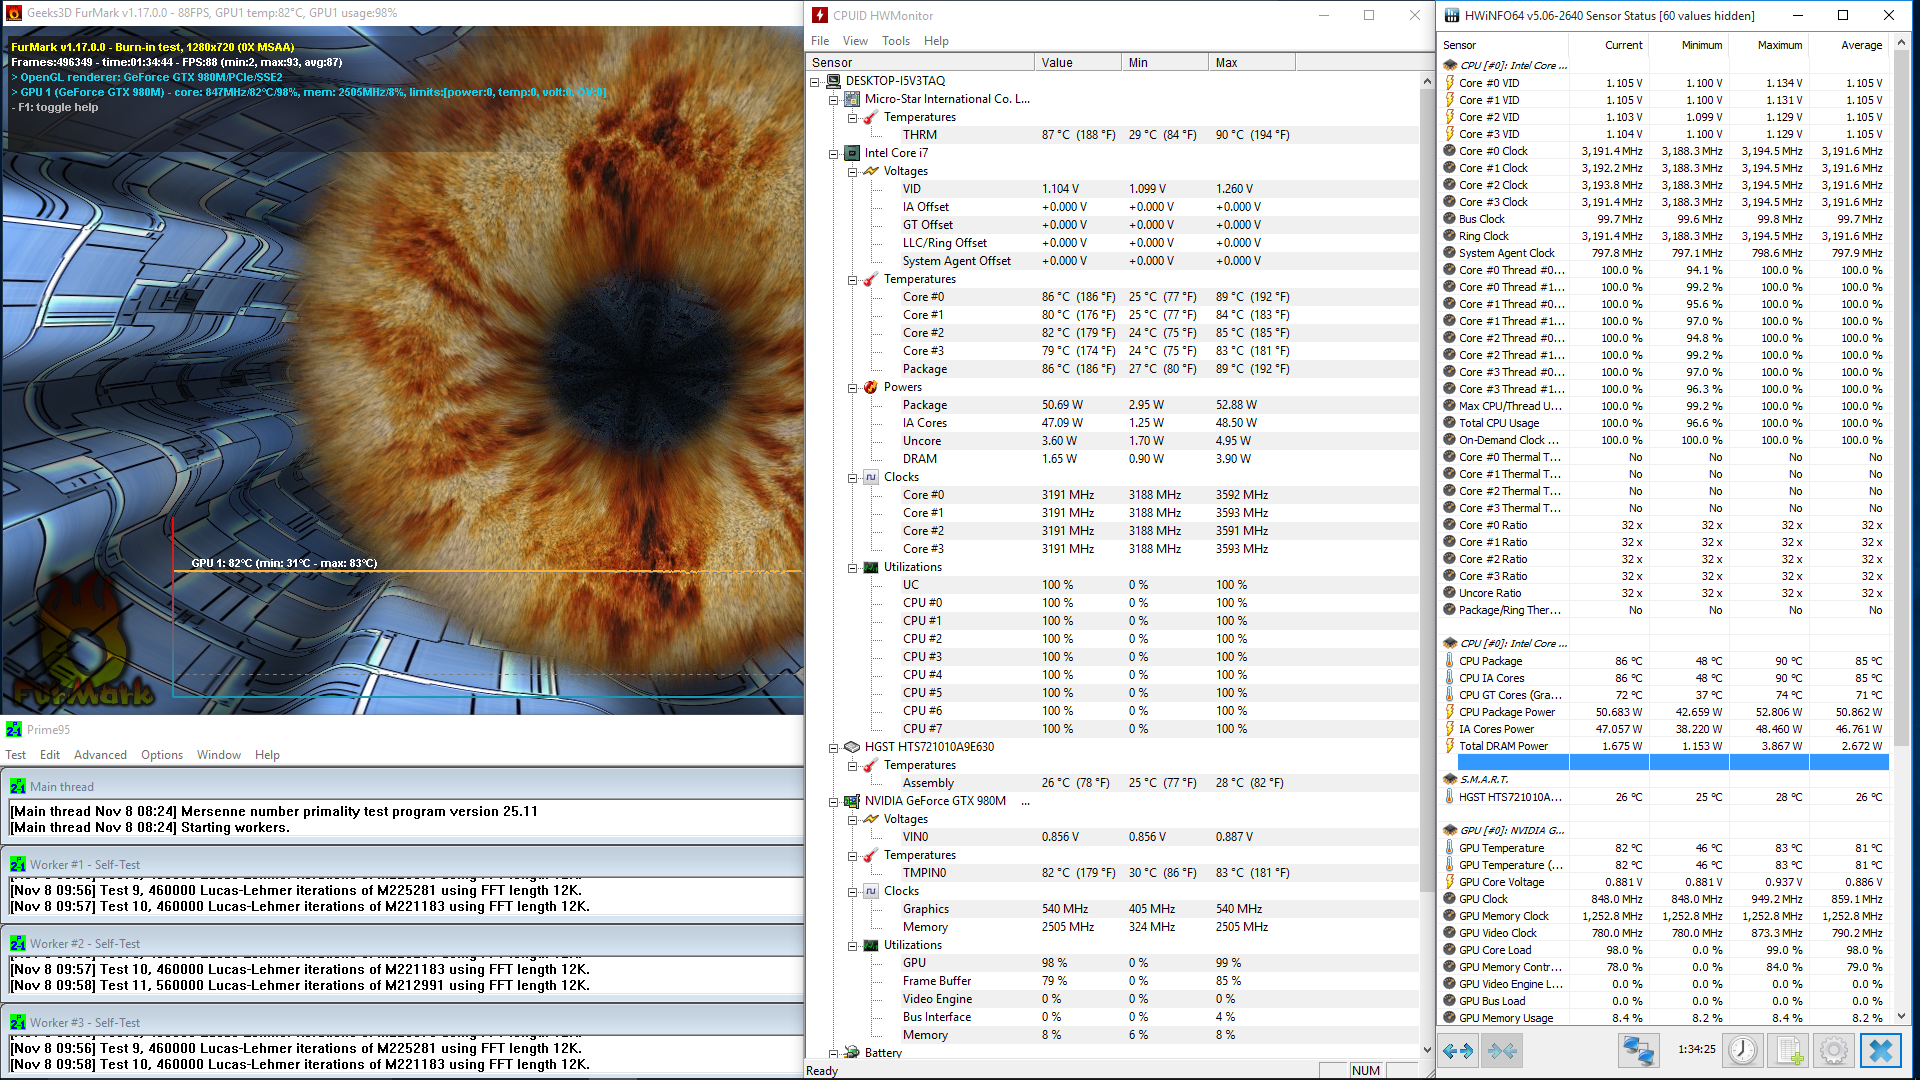Collapse Micro-Star International node
Screen dimensions: 1920x1080
tap(833, 100)
